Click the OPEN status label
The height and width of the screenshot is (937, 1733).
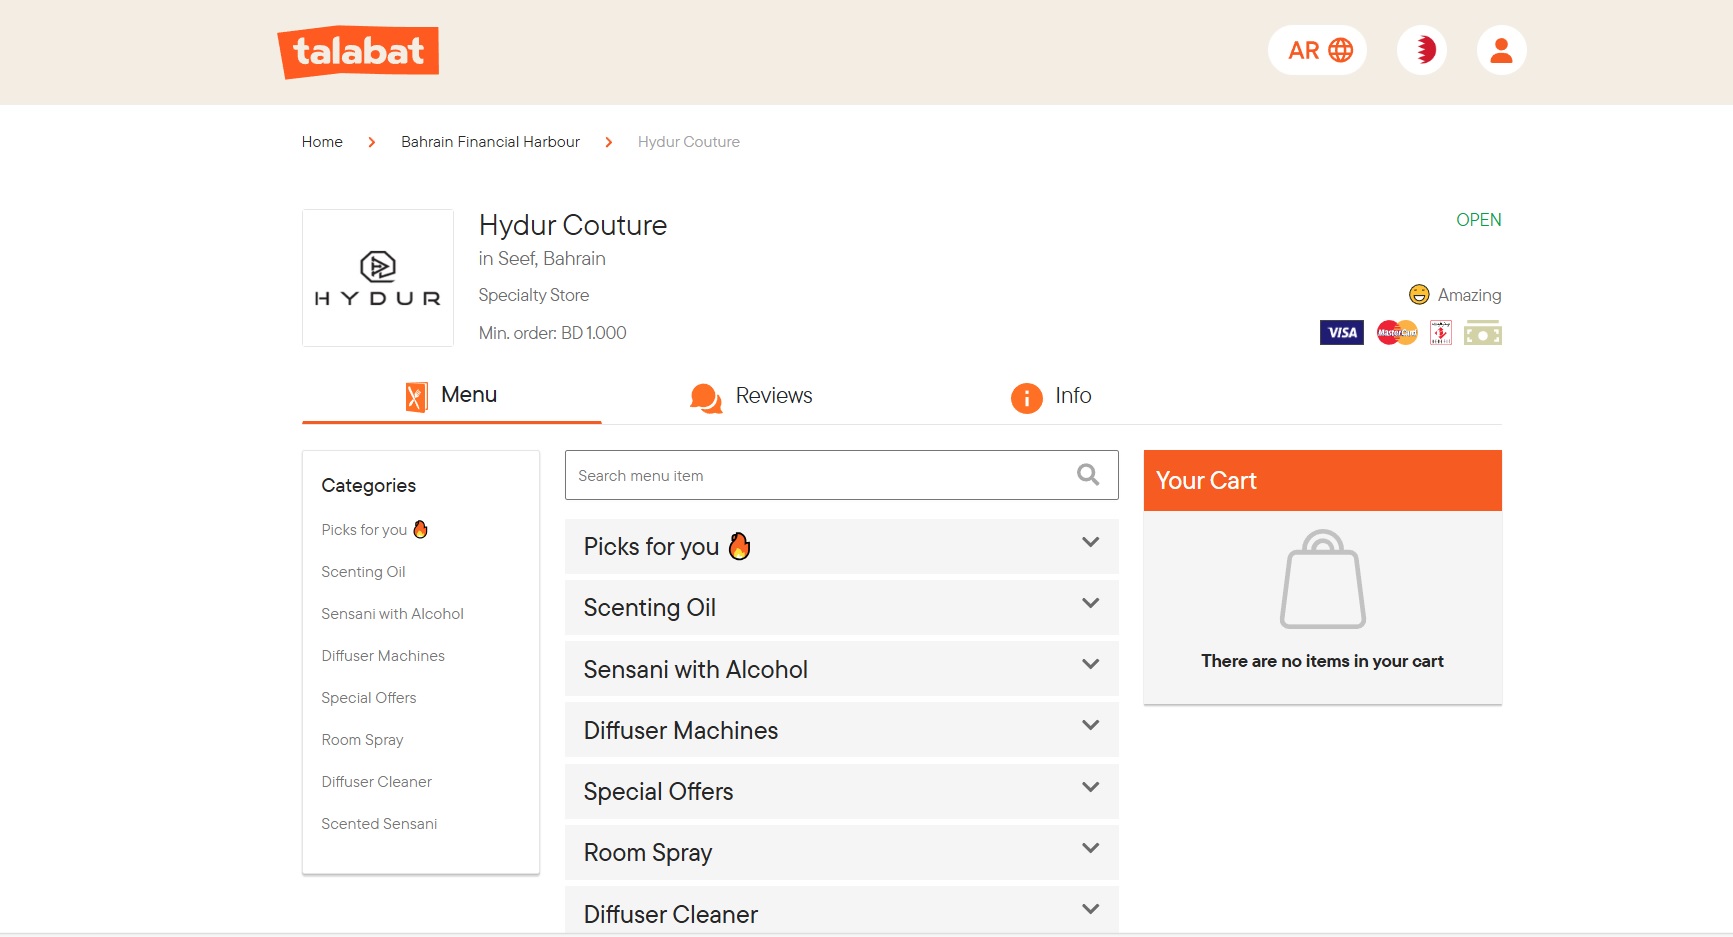(1479, 220)
